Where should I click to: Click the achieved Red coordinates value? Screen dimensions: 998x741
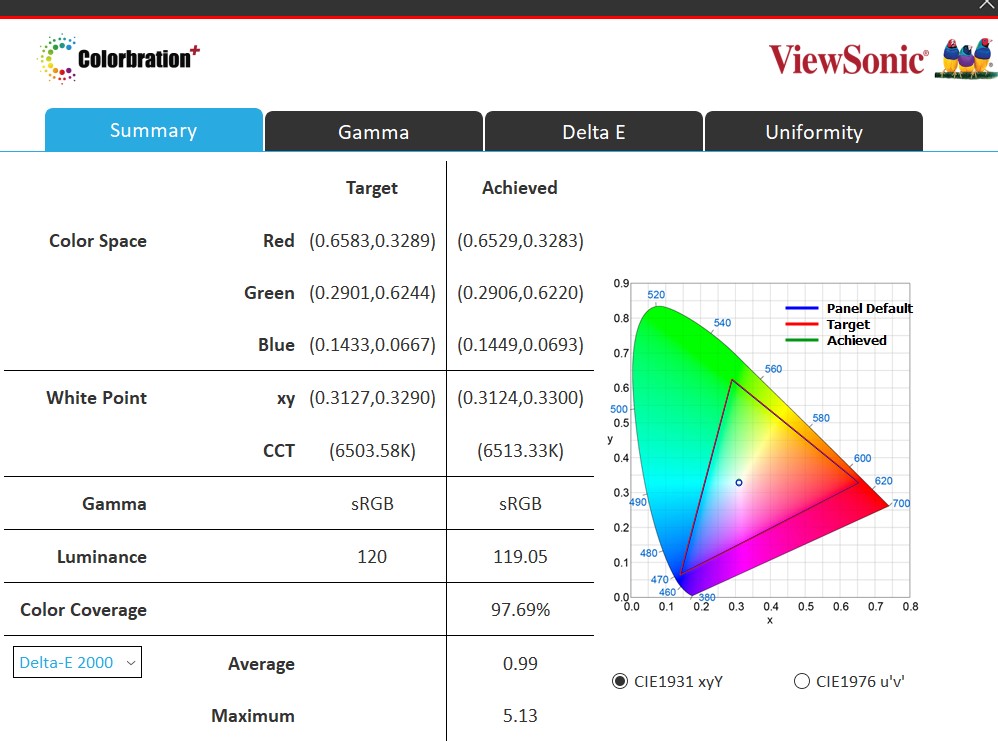tap(520, 241)
